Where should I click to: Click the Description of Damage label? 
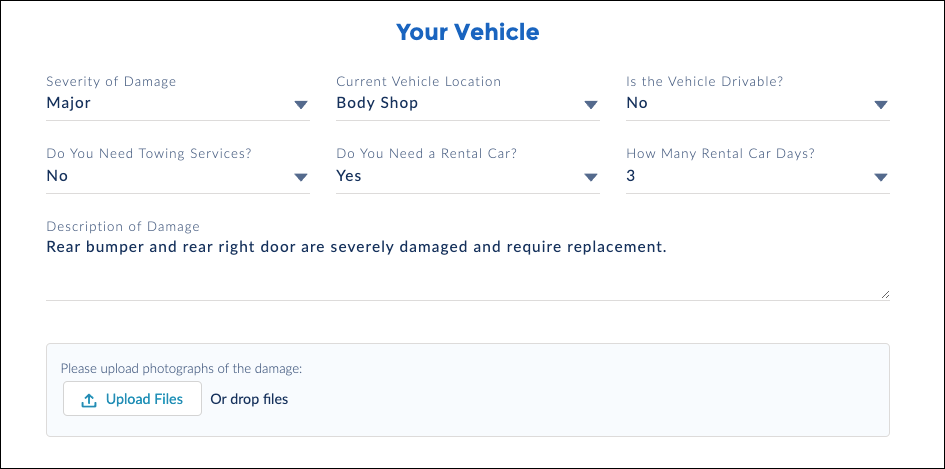click(x=123, y=227)
